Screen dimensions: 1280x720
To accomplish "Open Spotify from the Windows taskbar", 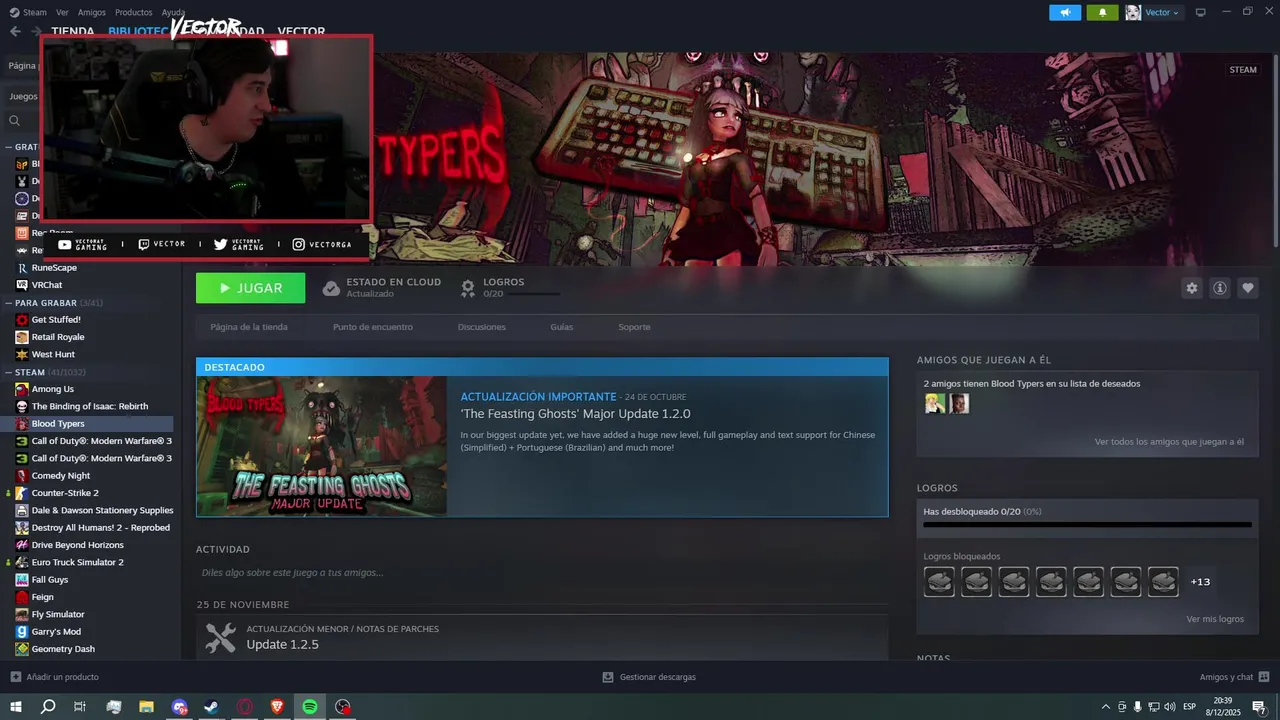I will (x=310, y=706).
